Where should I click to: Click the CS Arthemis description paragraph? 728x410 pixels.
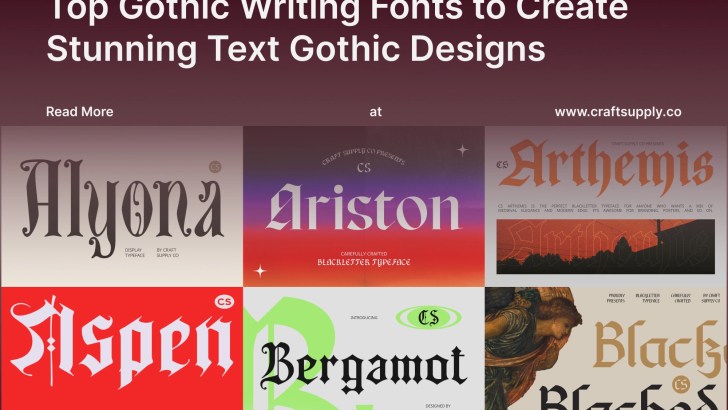click(x=605, y=208)
